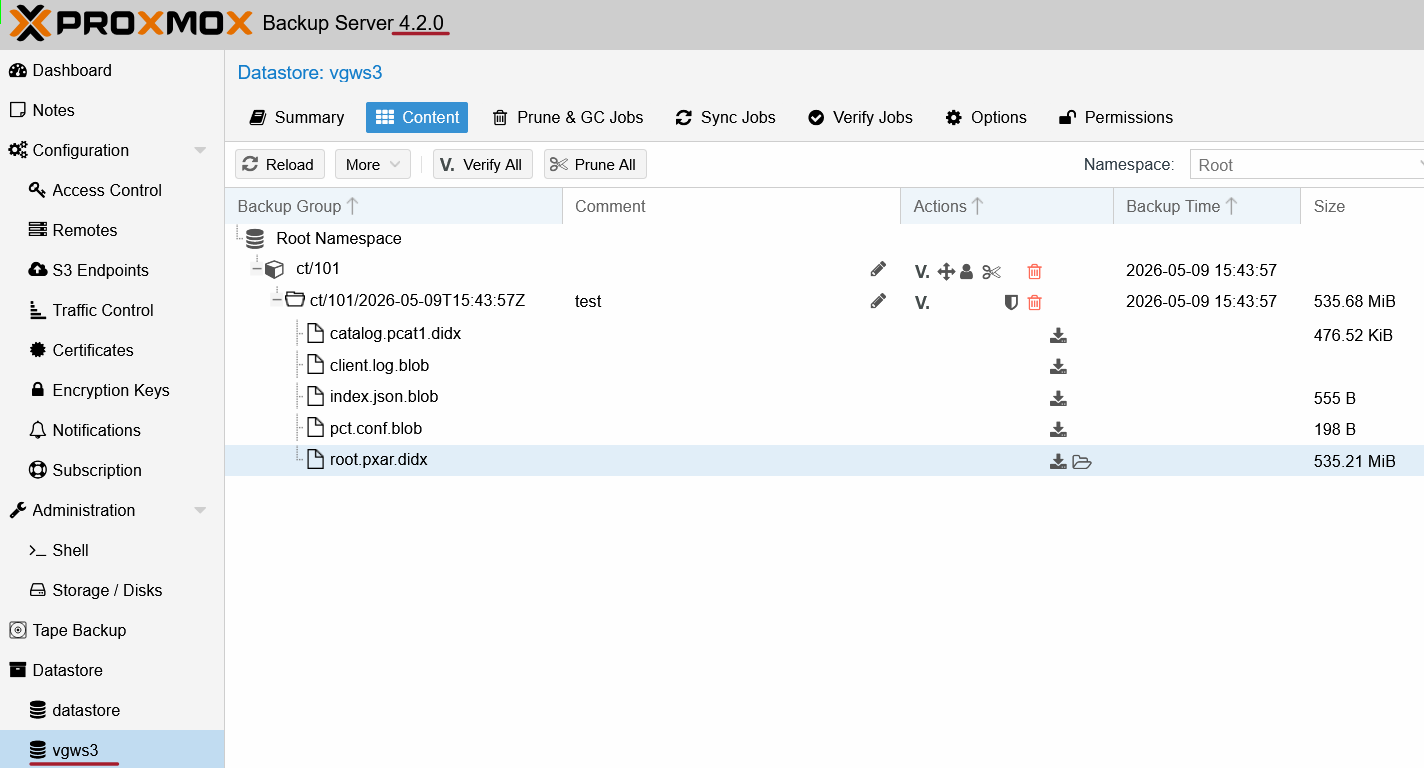
Task: Sort by Backup Group column header
Action: (394, 206)
